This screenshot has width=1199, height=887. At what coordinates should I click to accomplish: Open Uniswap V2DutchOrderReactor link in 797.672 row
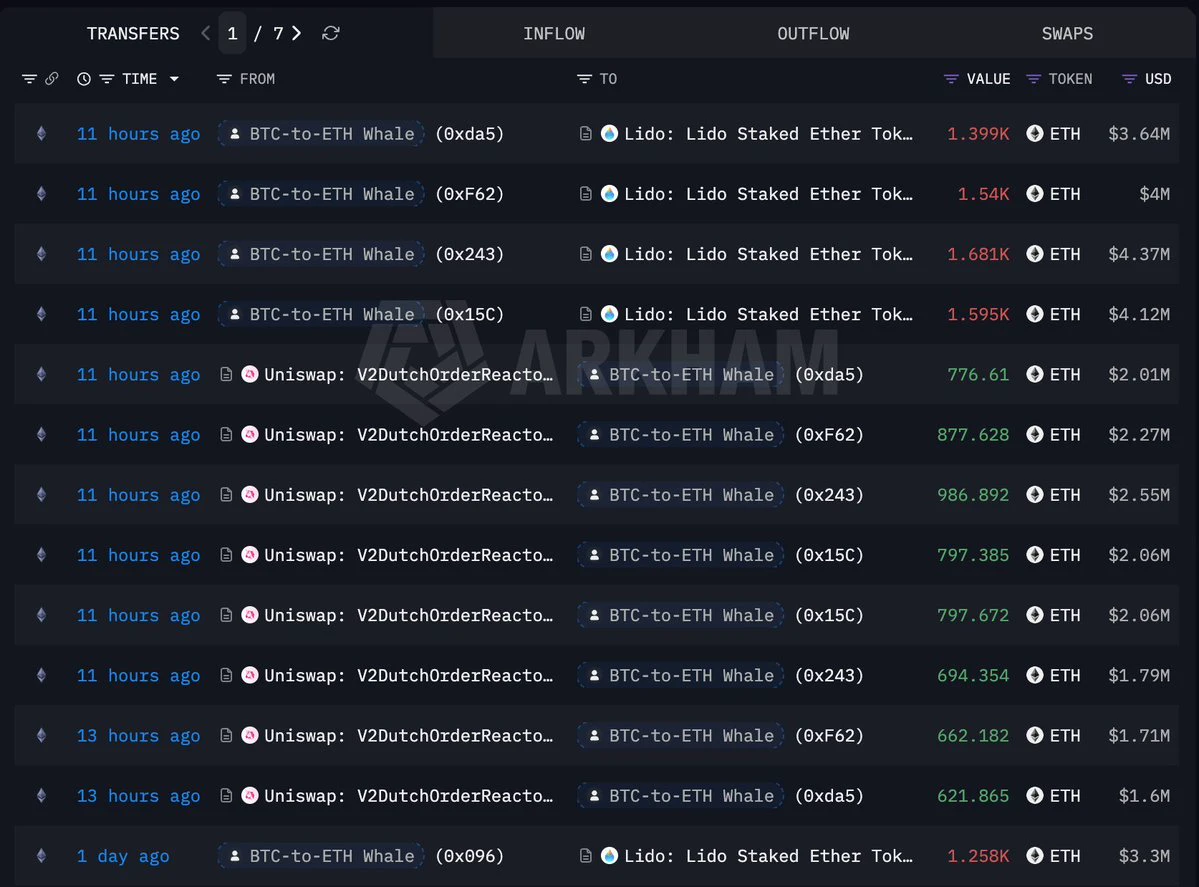coord(408,616)
